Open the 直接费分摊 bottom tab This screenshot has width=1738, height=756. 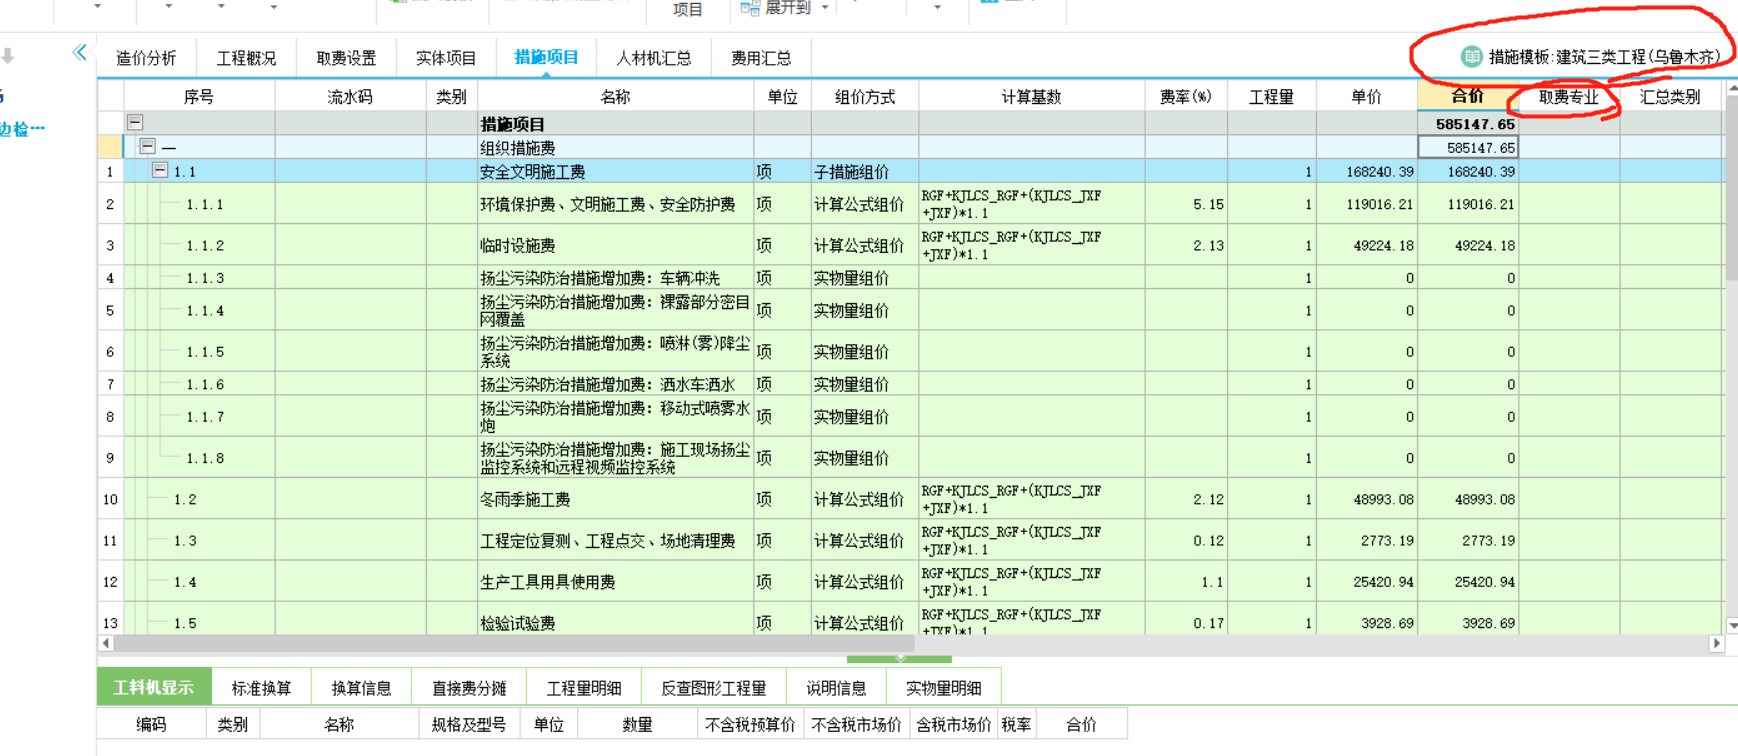tap(468, 688)
